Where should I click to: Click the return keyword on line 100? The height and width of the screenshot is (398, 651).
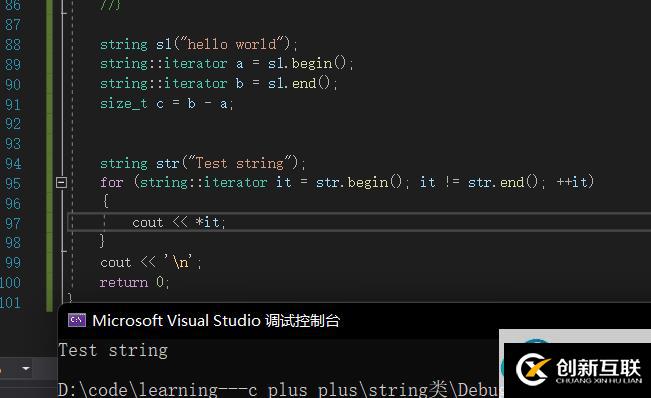coord(124,283)
